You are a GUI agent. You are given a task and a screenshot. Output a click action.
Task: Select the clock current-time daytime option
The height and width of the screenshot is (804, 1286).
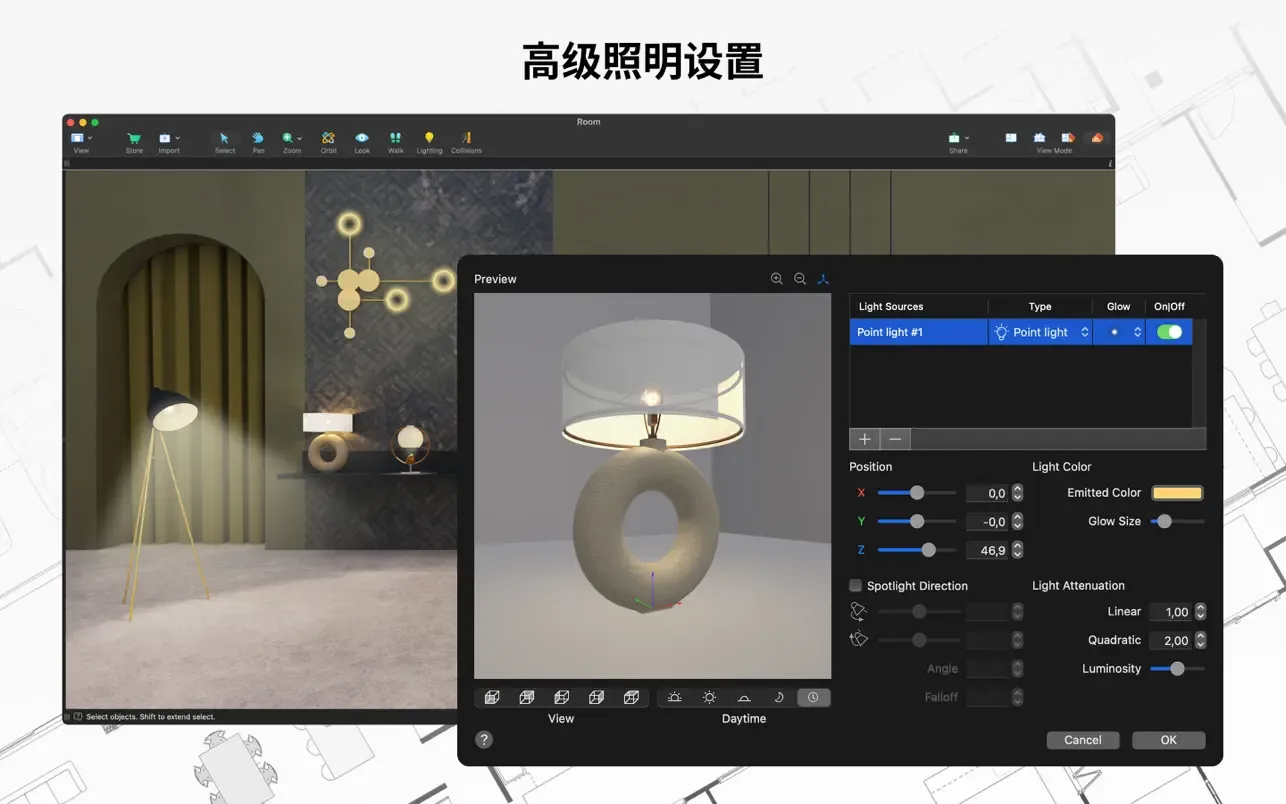[x=813, y=698]
